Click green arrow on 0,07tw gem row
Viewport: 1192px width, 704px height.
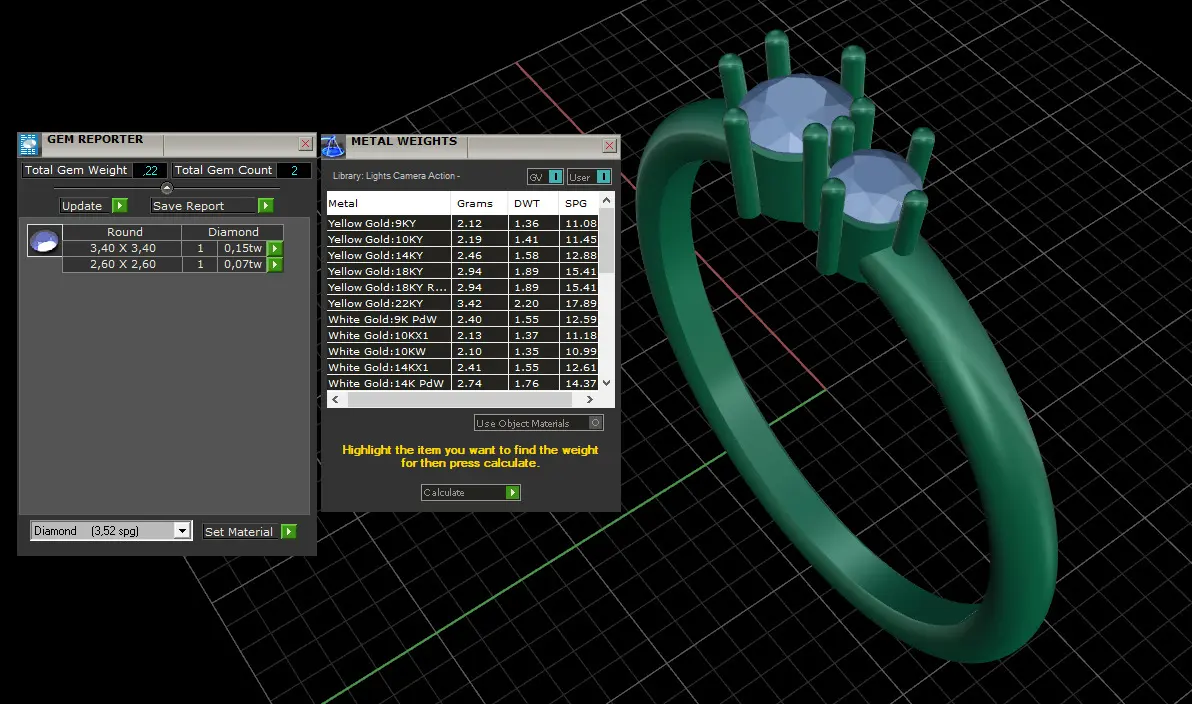coord(275,264)
